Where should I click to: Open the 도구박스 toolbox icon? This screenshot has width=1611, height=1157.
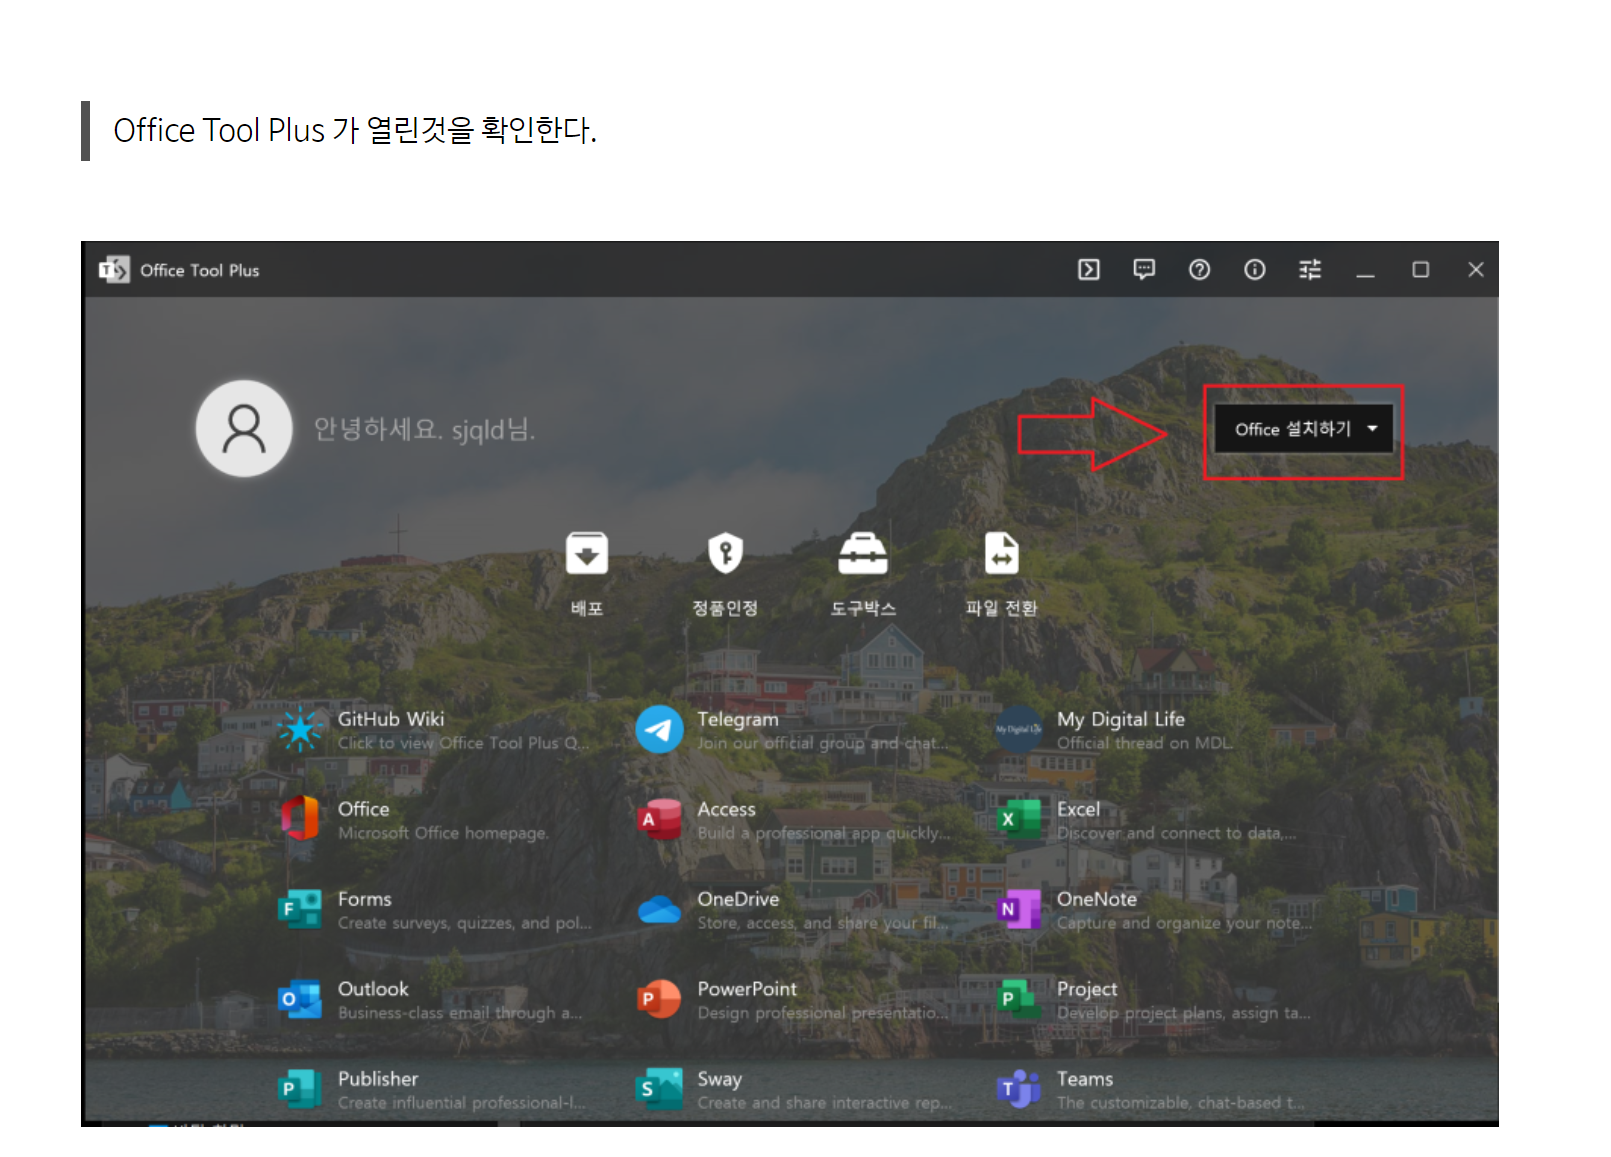pos(863,553)
